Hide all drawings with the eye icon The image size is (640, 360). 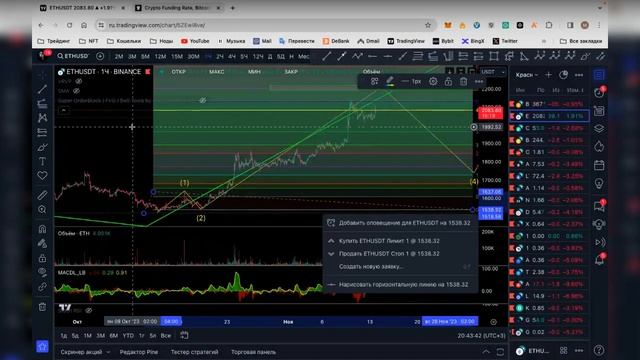tap(42, 272)
